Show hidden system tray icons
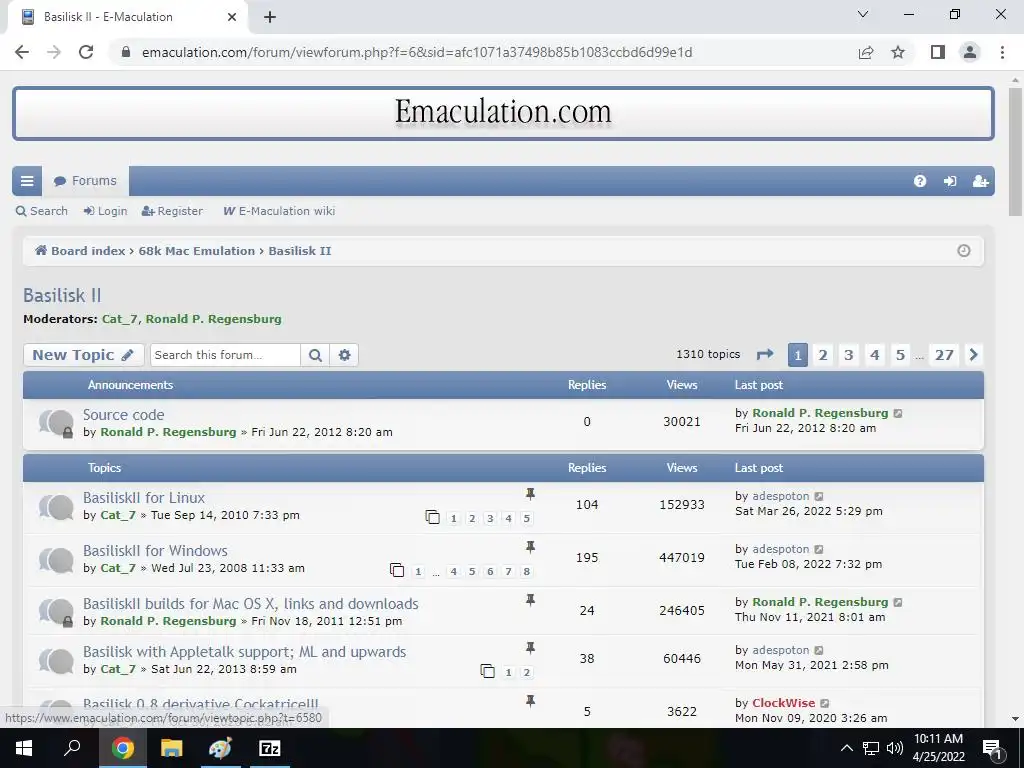 [846, 748]
